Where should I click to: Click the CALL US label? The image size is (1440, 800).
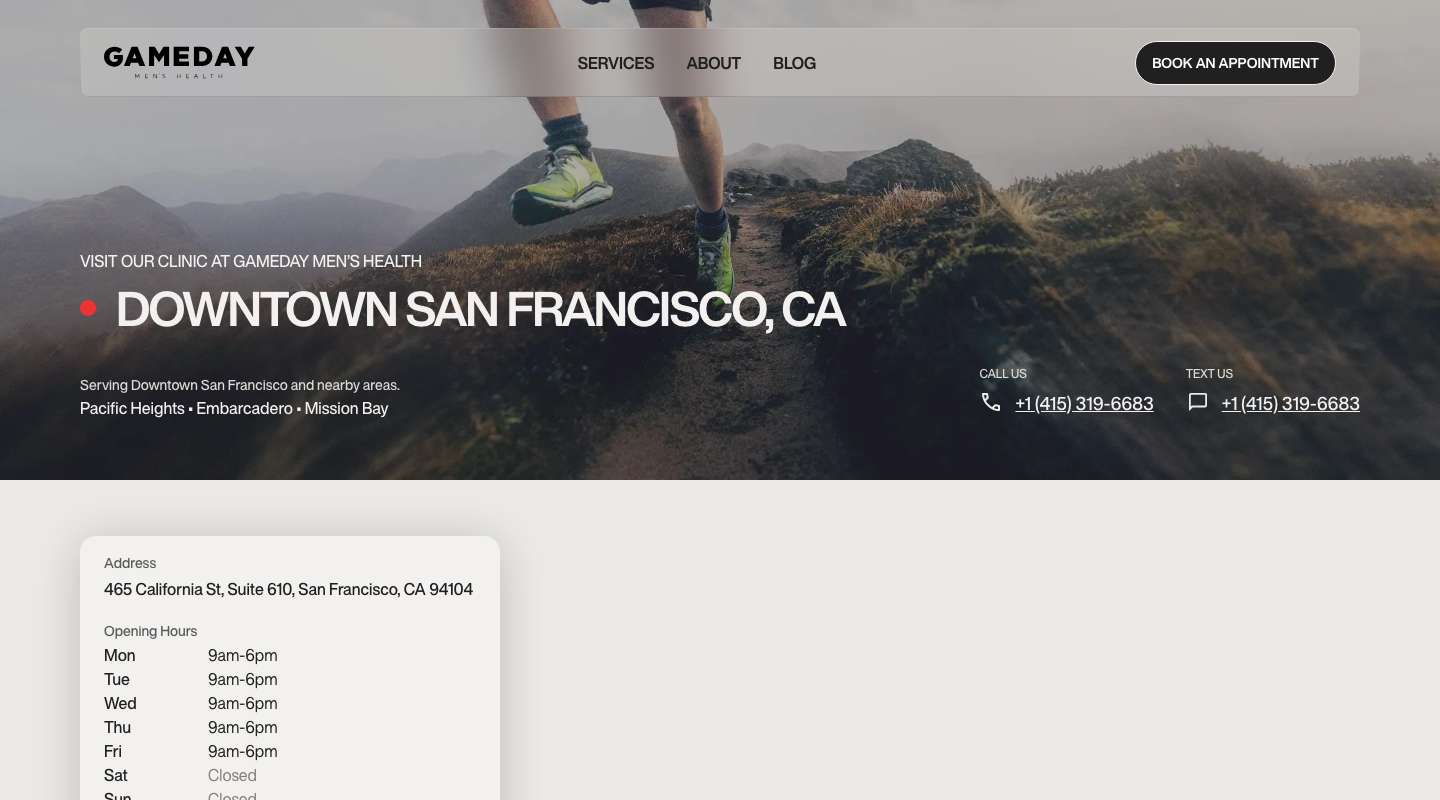click(1003, 374)
